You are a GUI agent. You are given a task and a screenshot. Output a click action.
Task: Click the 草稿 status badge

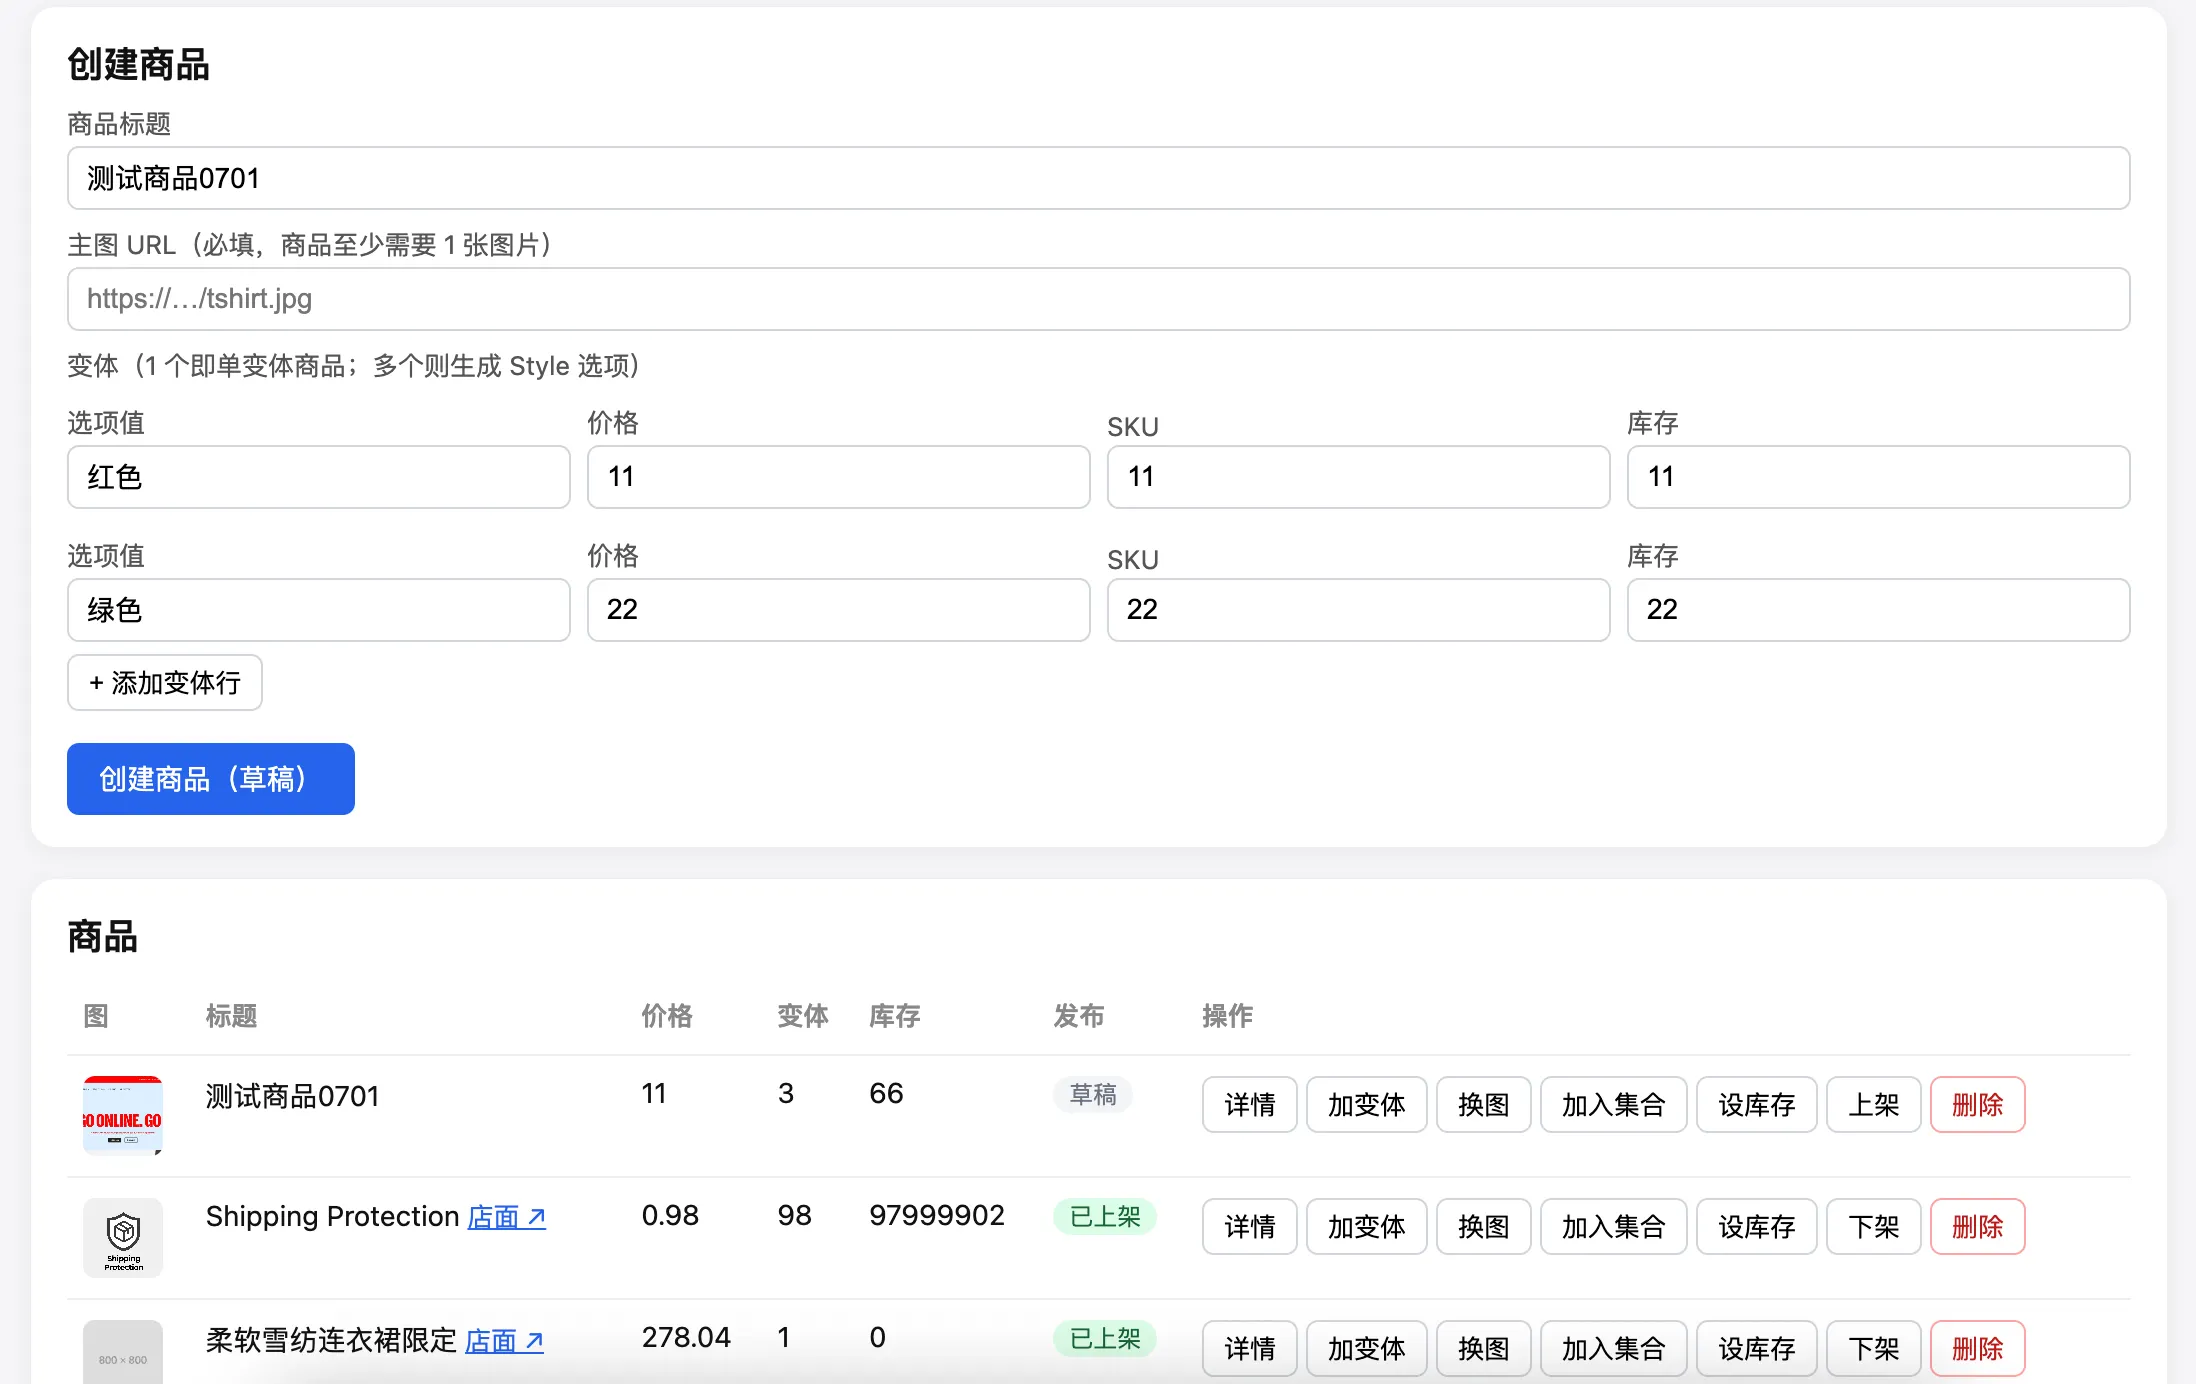(x=1093, y=1095)
